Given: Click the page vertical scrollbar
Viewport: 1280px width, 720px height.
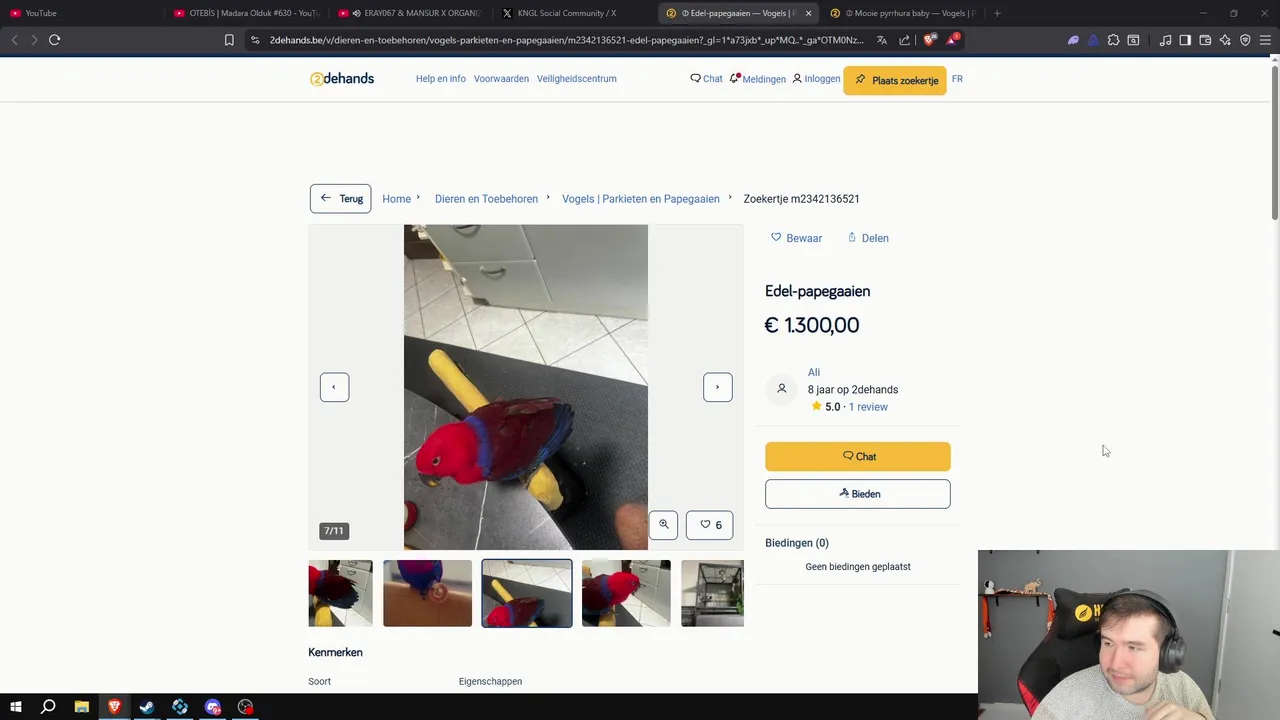Looking at the screenshot, I should point(1274,140).
